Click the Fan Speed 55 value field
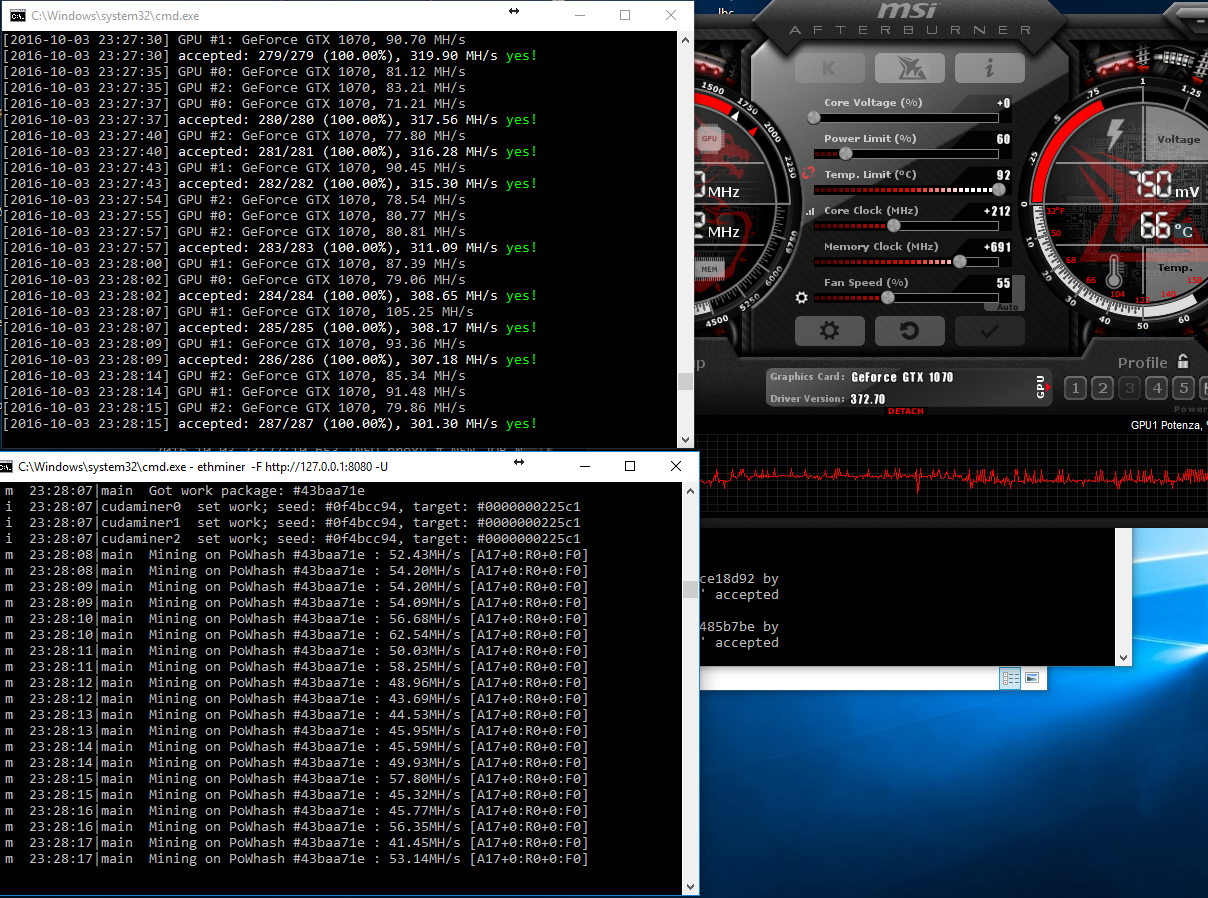Viewport: 1208px width, 898px height. click(x=1003, y=283)
